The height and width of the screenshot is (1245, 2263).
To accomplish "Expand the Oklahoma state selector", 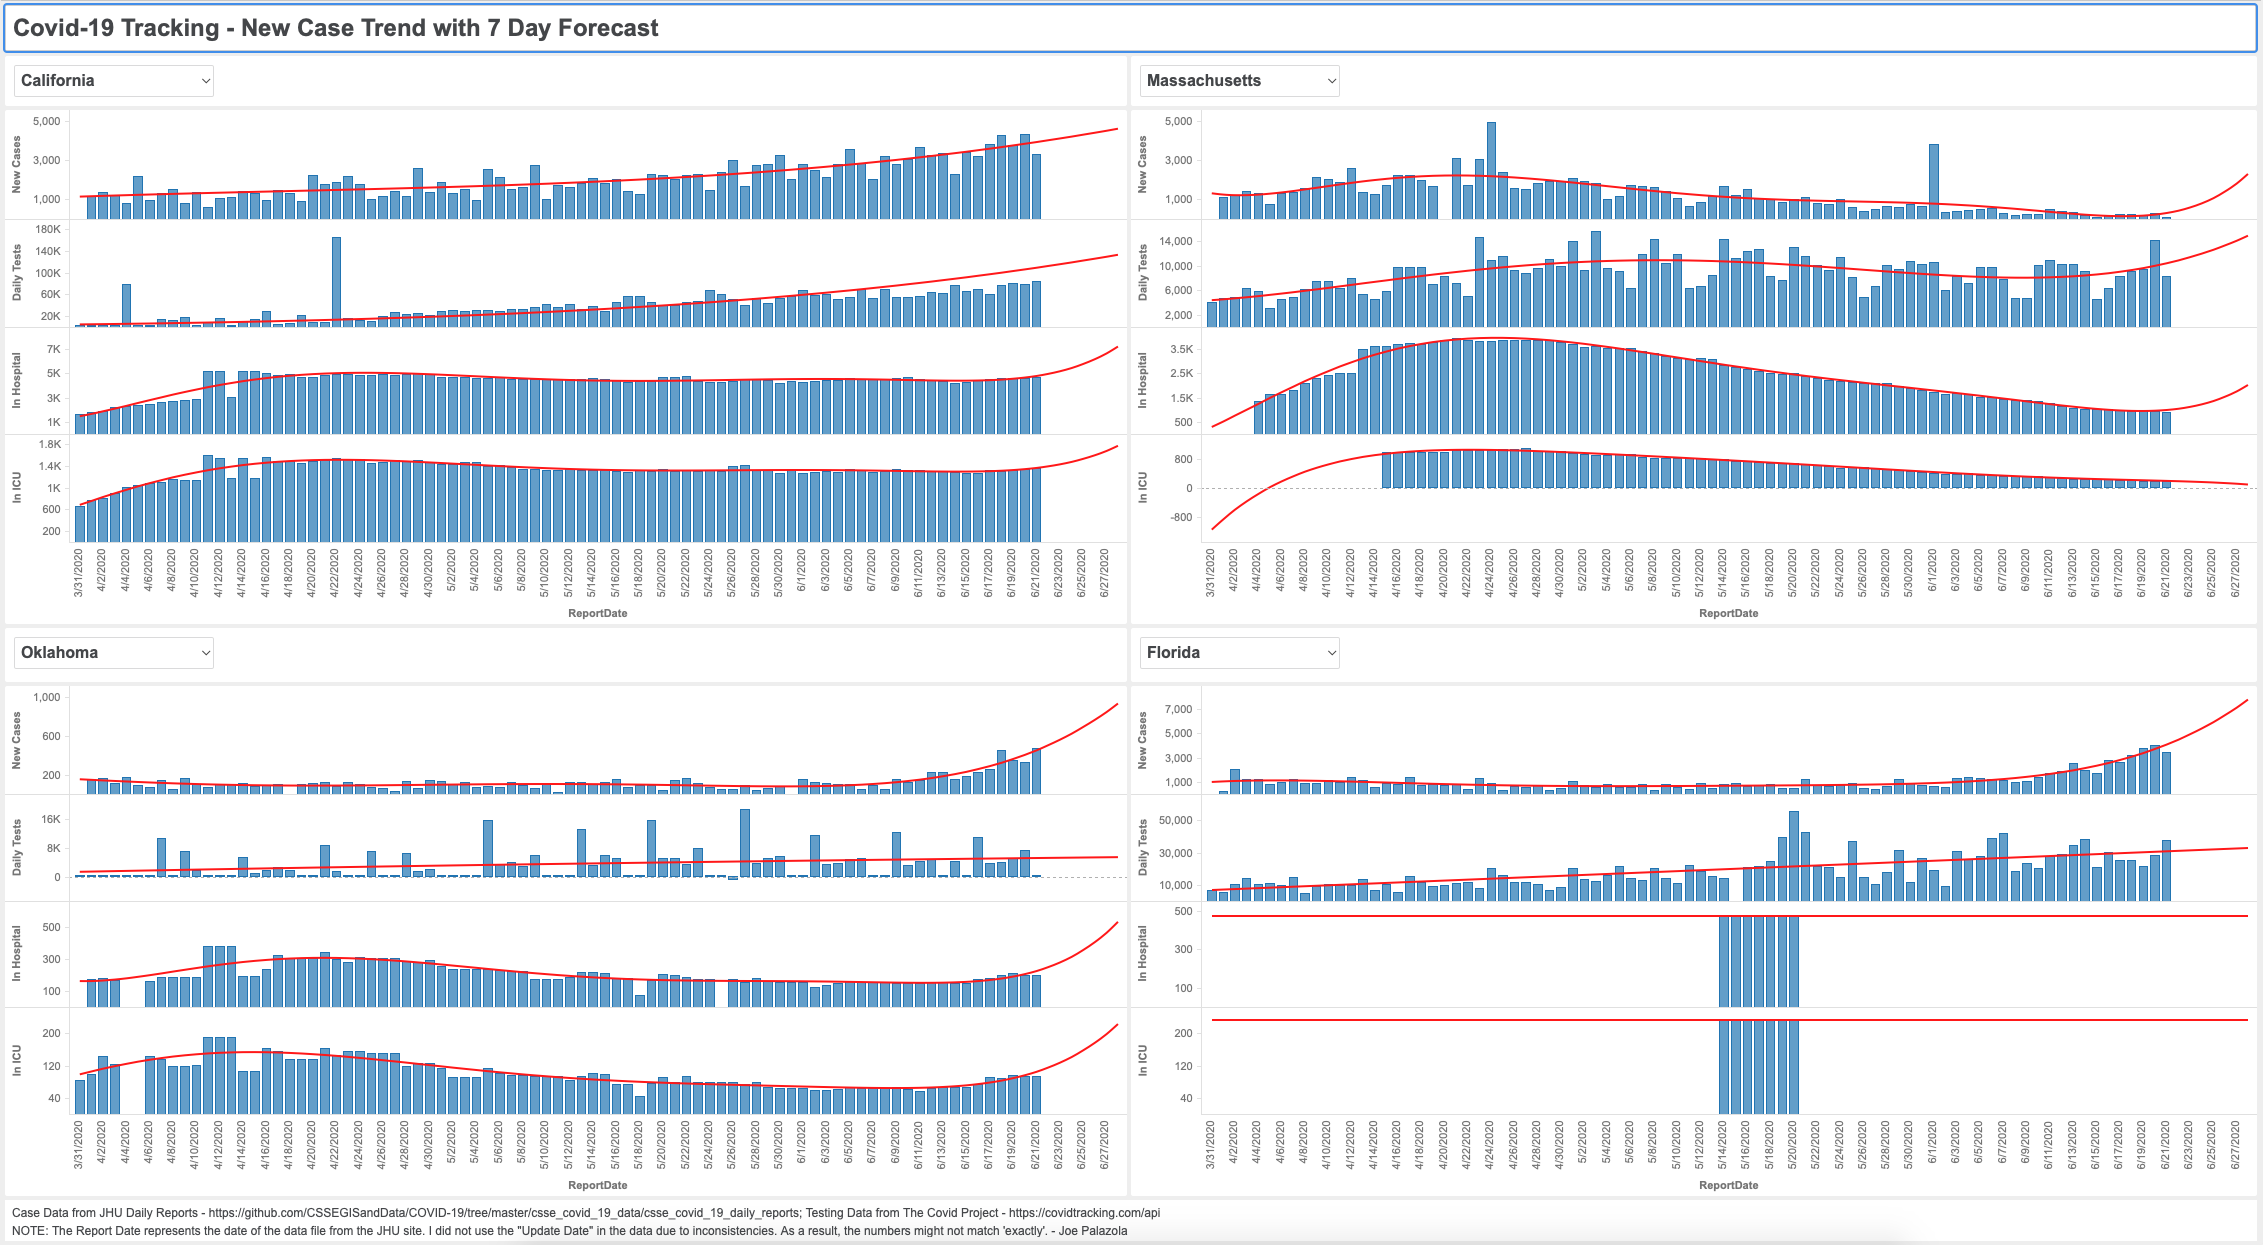I will (113, 653).
